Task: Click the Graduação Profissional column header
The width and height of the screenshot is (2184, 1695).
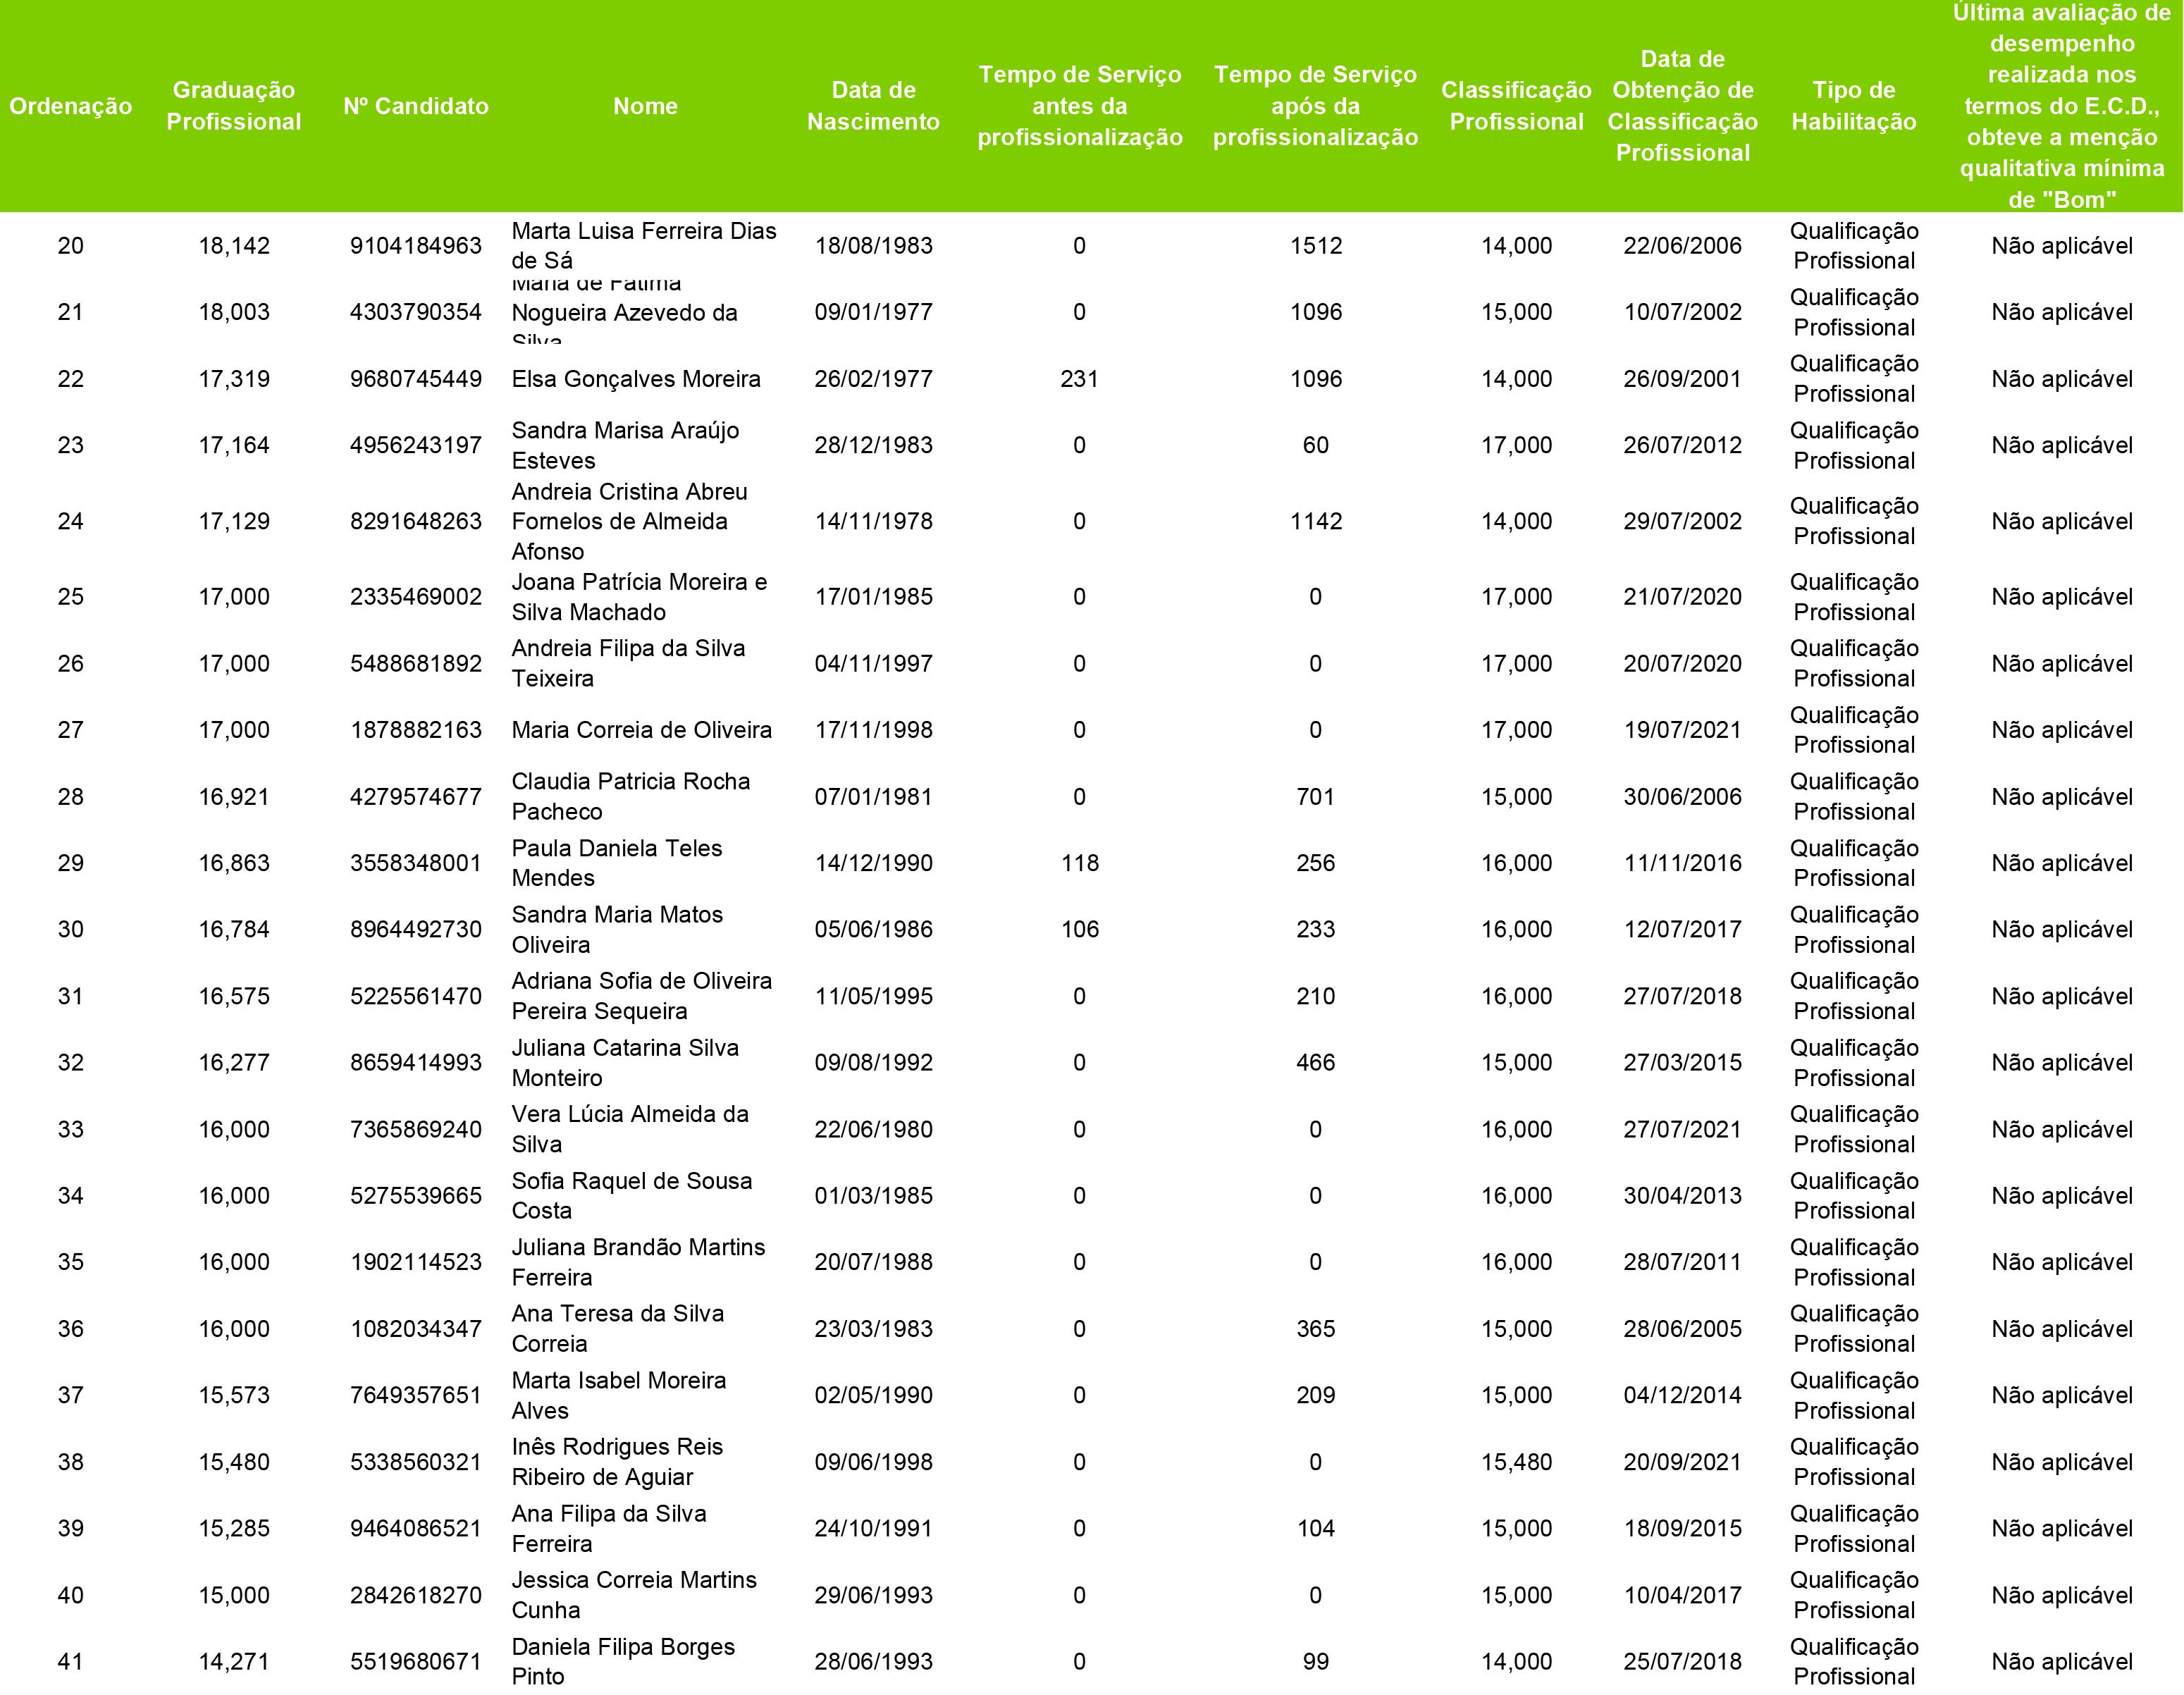Action: tap(233, 106)
